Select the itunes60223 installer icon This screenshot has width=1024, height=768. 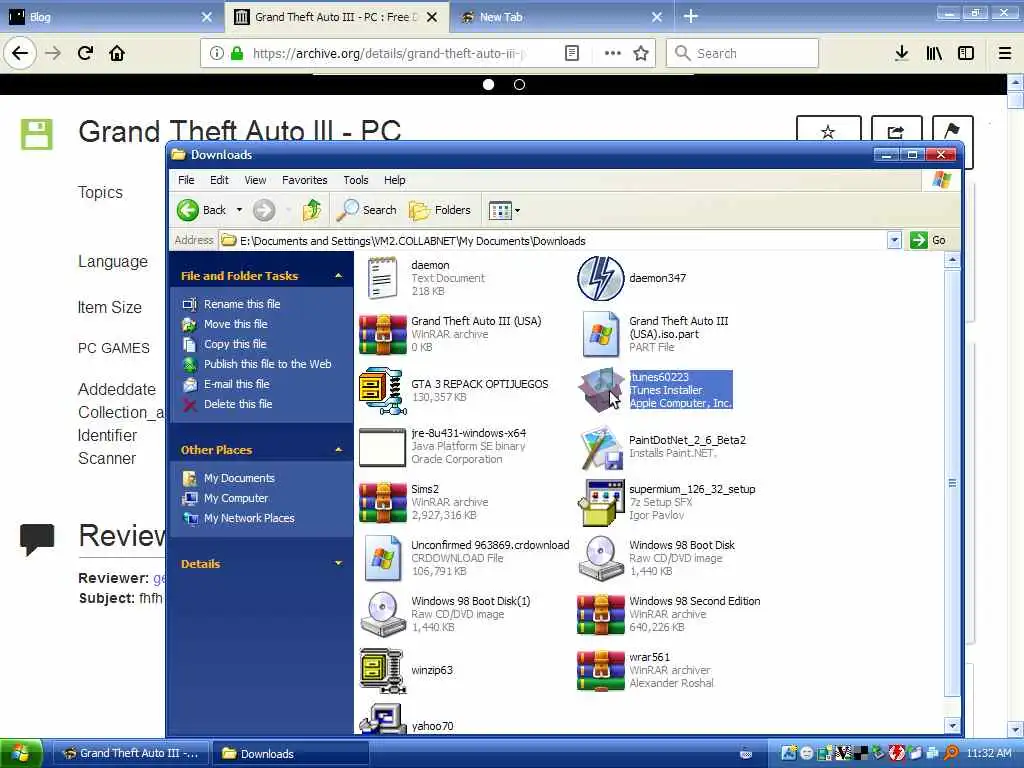tap(600, 390)
